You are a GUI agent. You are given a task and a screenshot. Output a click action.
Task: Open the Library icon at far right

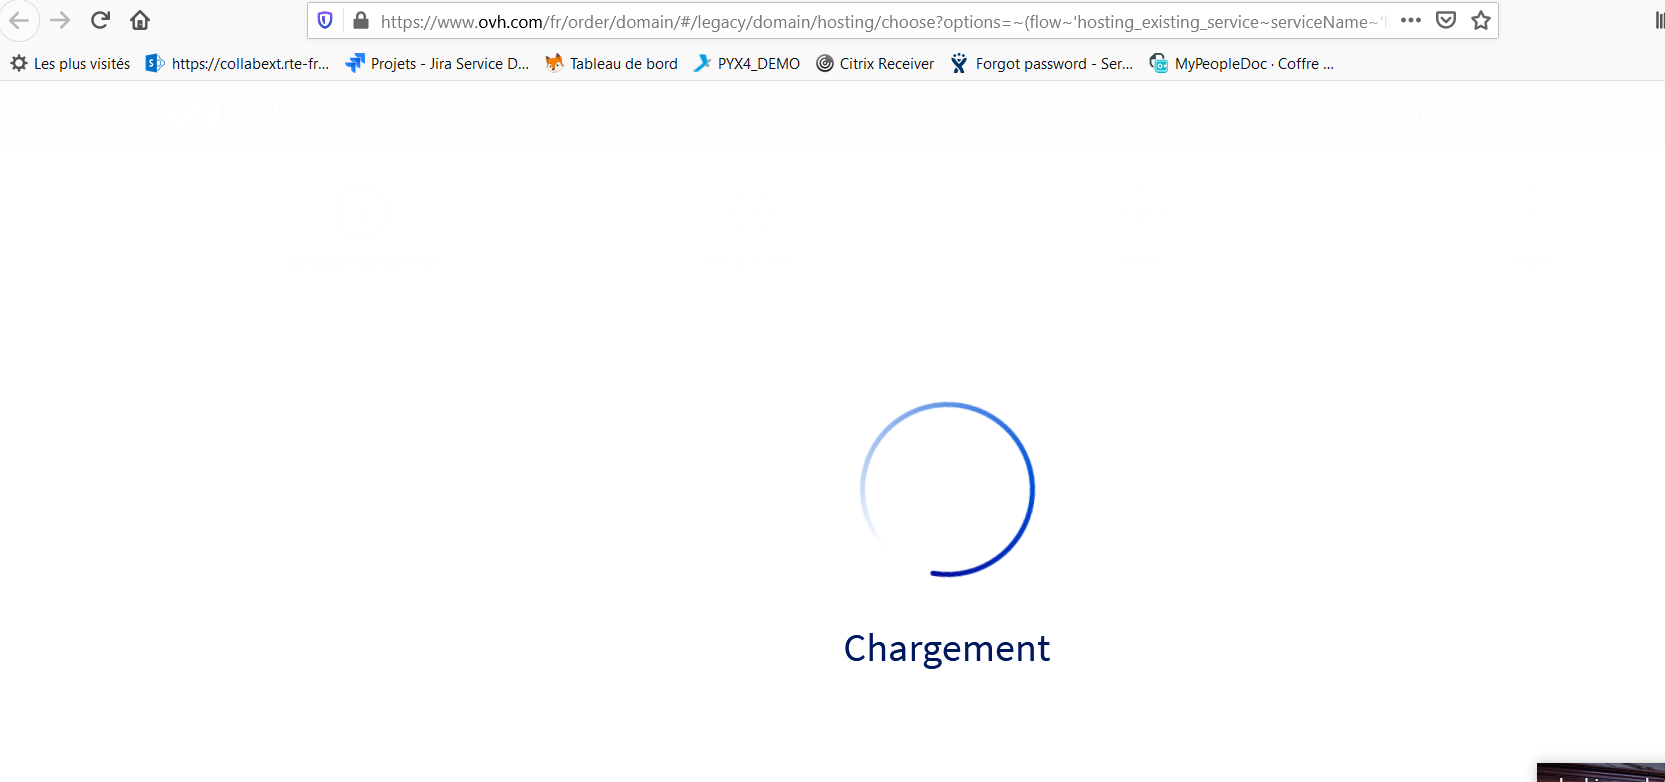pyautogui.click(x=1658, y=20)
